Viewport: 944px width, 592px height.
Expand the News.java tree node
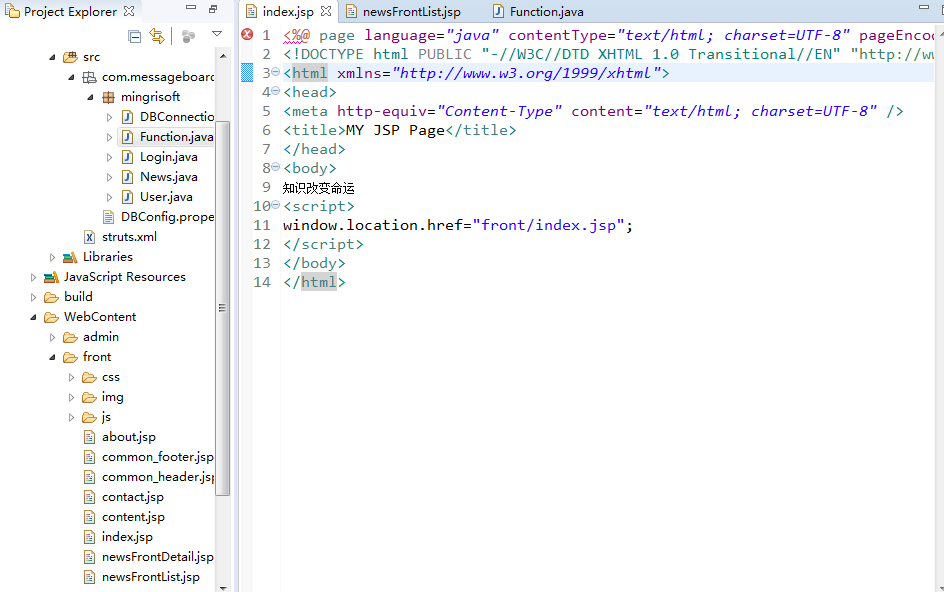(x=109, y=177)
